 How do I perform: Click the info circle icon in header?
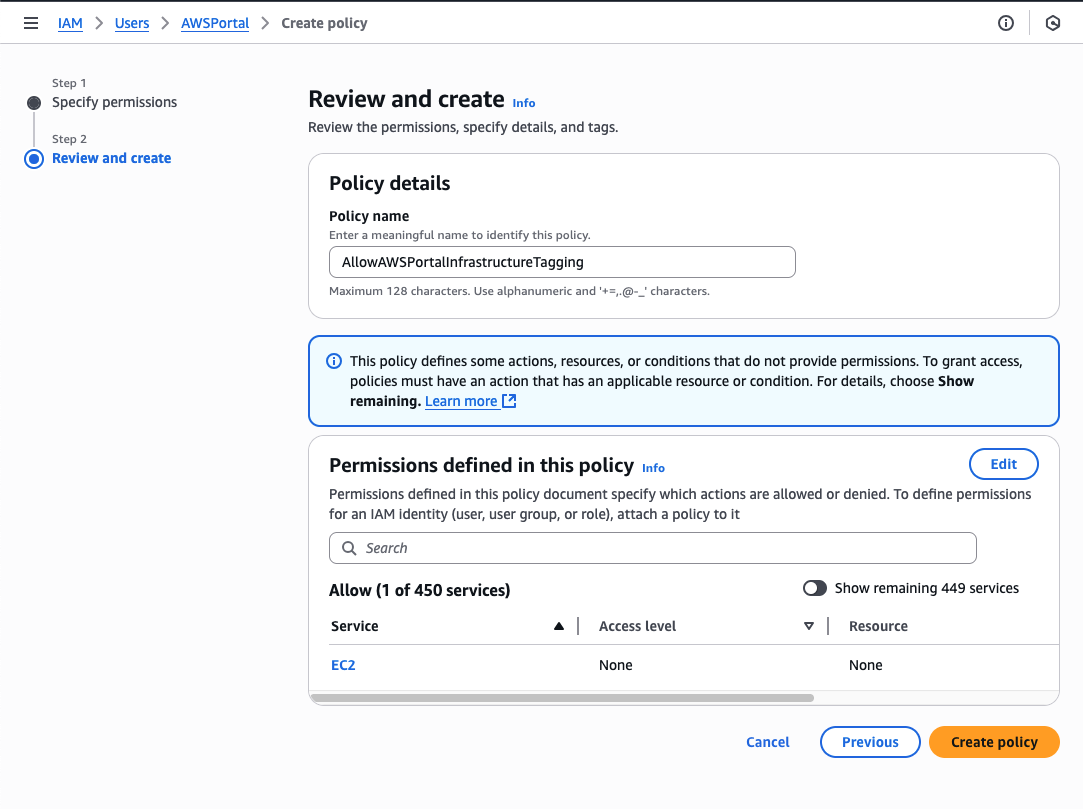pos(1006,23)
